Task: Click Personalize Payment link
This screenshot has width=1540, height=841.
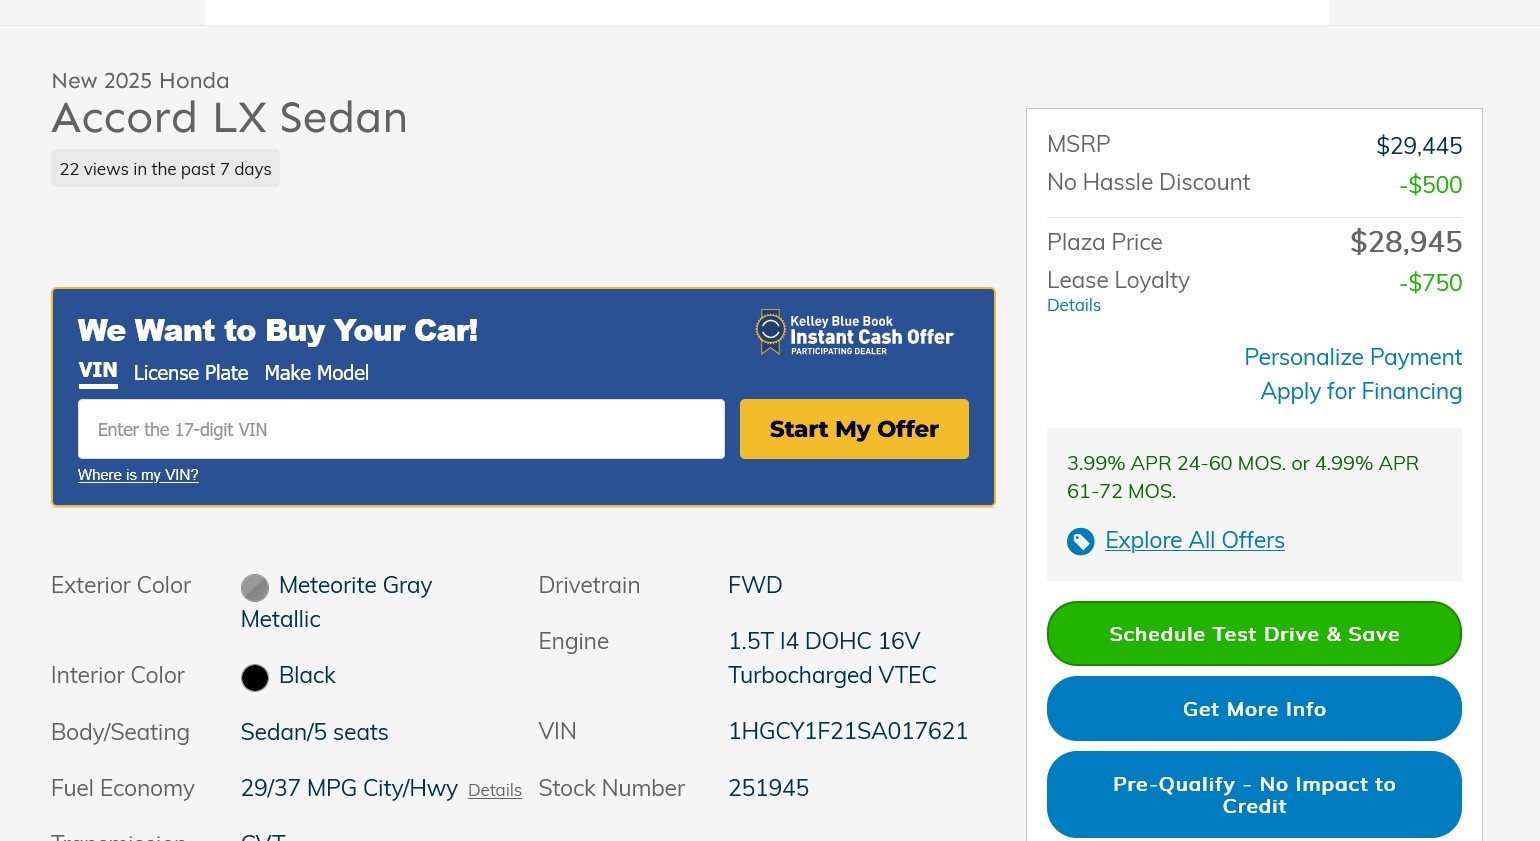Action: (x=1353, y=357)
